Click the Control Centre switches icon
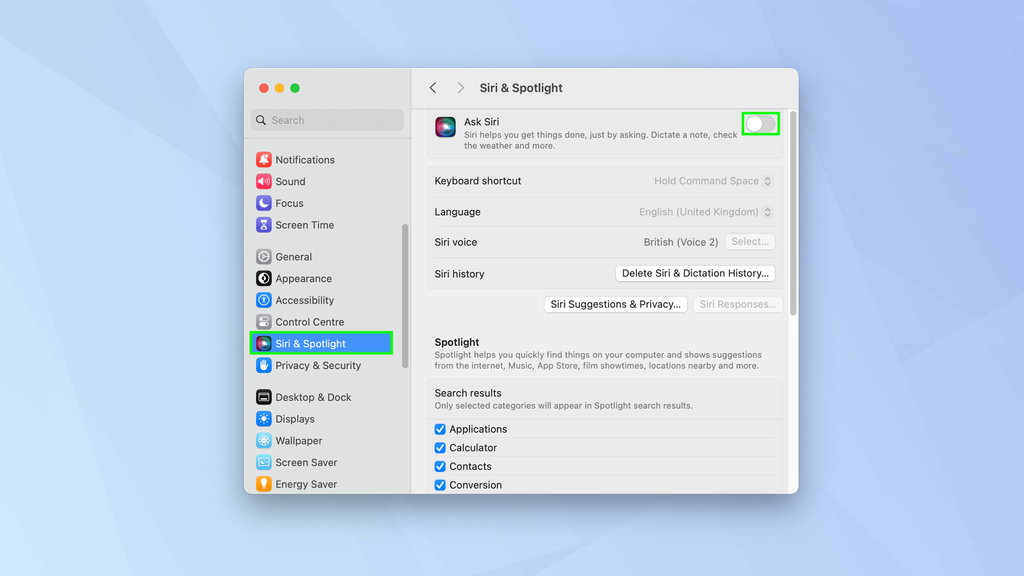Image resolution: width=1024 pixels, height=576 pixels. [x=263, y=321]
